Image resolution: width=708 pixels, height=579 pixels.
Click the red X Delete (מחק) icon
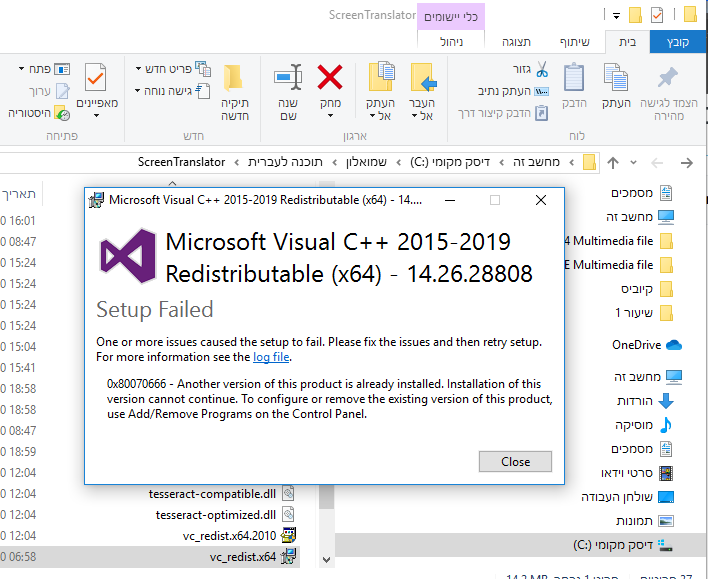330,77
